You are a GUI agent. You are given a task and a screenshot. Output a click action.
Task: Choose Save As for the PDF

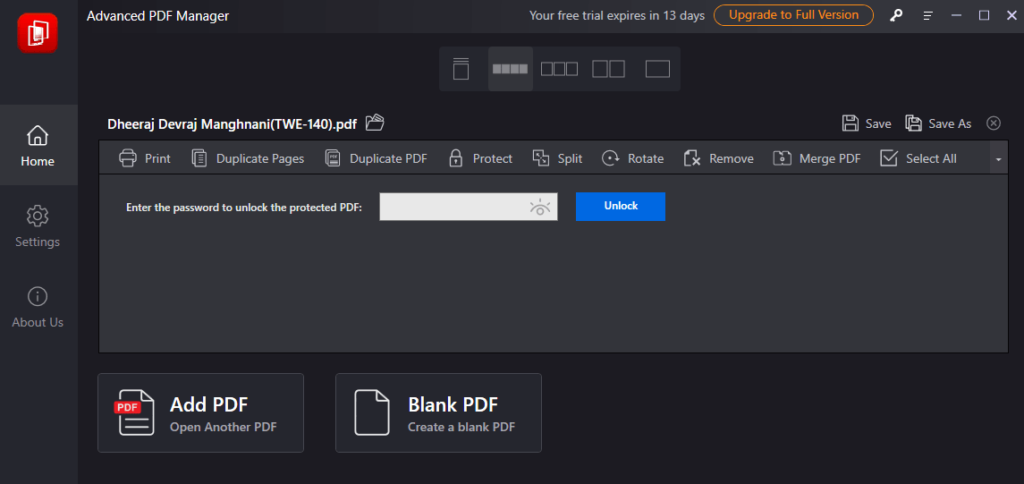click(x=938, y=123)
